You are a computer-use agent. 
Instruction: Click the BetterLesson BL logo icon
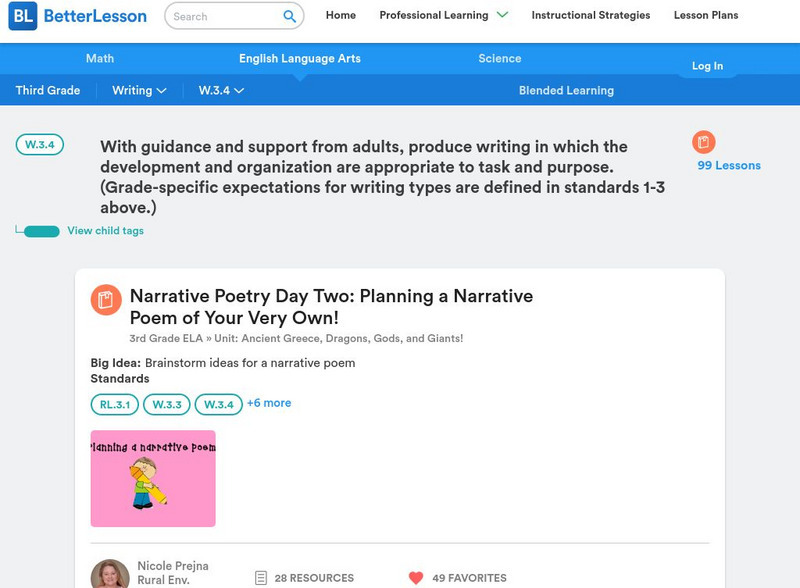[x=22, y=16]
